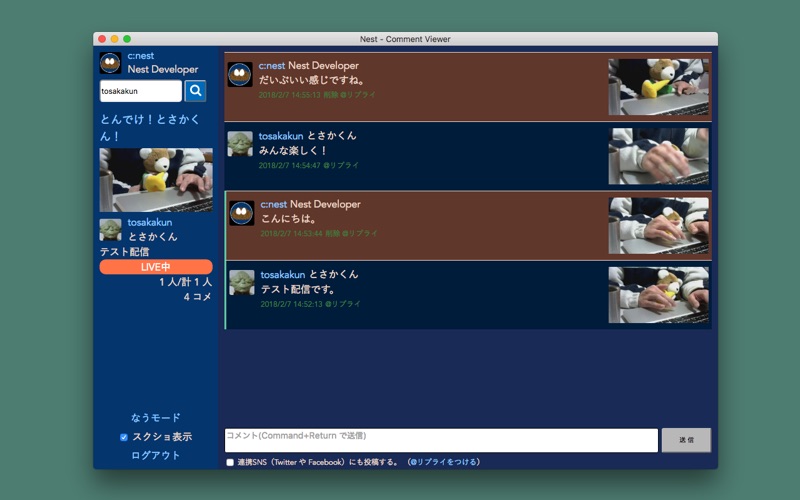Click tosakakun username on テスト配信です comment

(283, 275)
